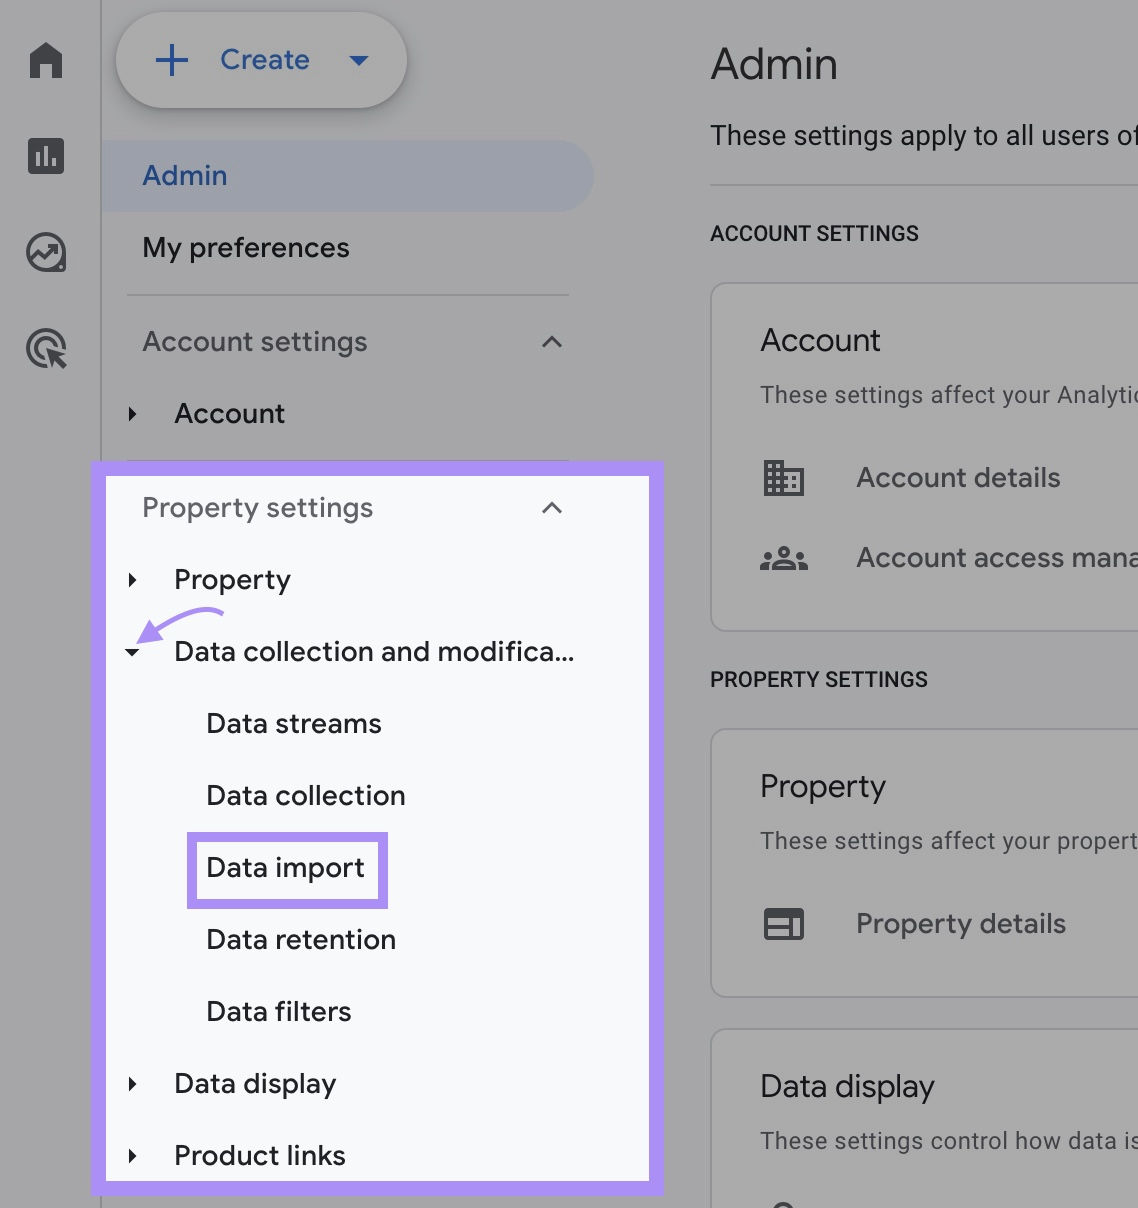The height and width of the screenshot is (1208, 1138).
Task: Select the Data retention menu entry
Action: (300, 940)
